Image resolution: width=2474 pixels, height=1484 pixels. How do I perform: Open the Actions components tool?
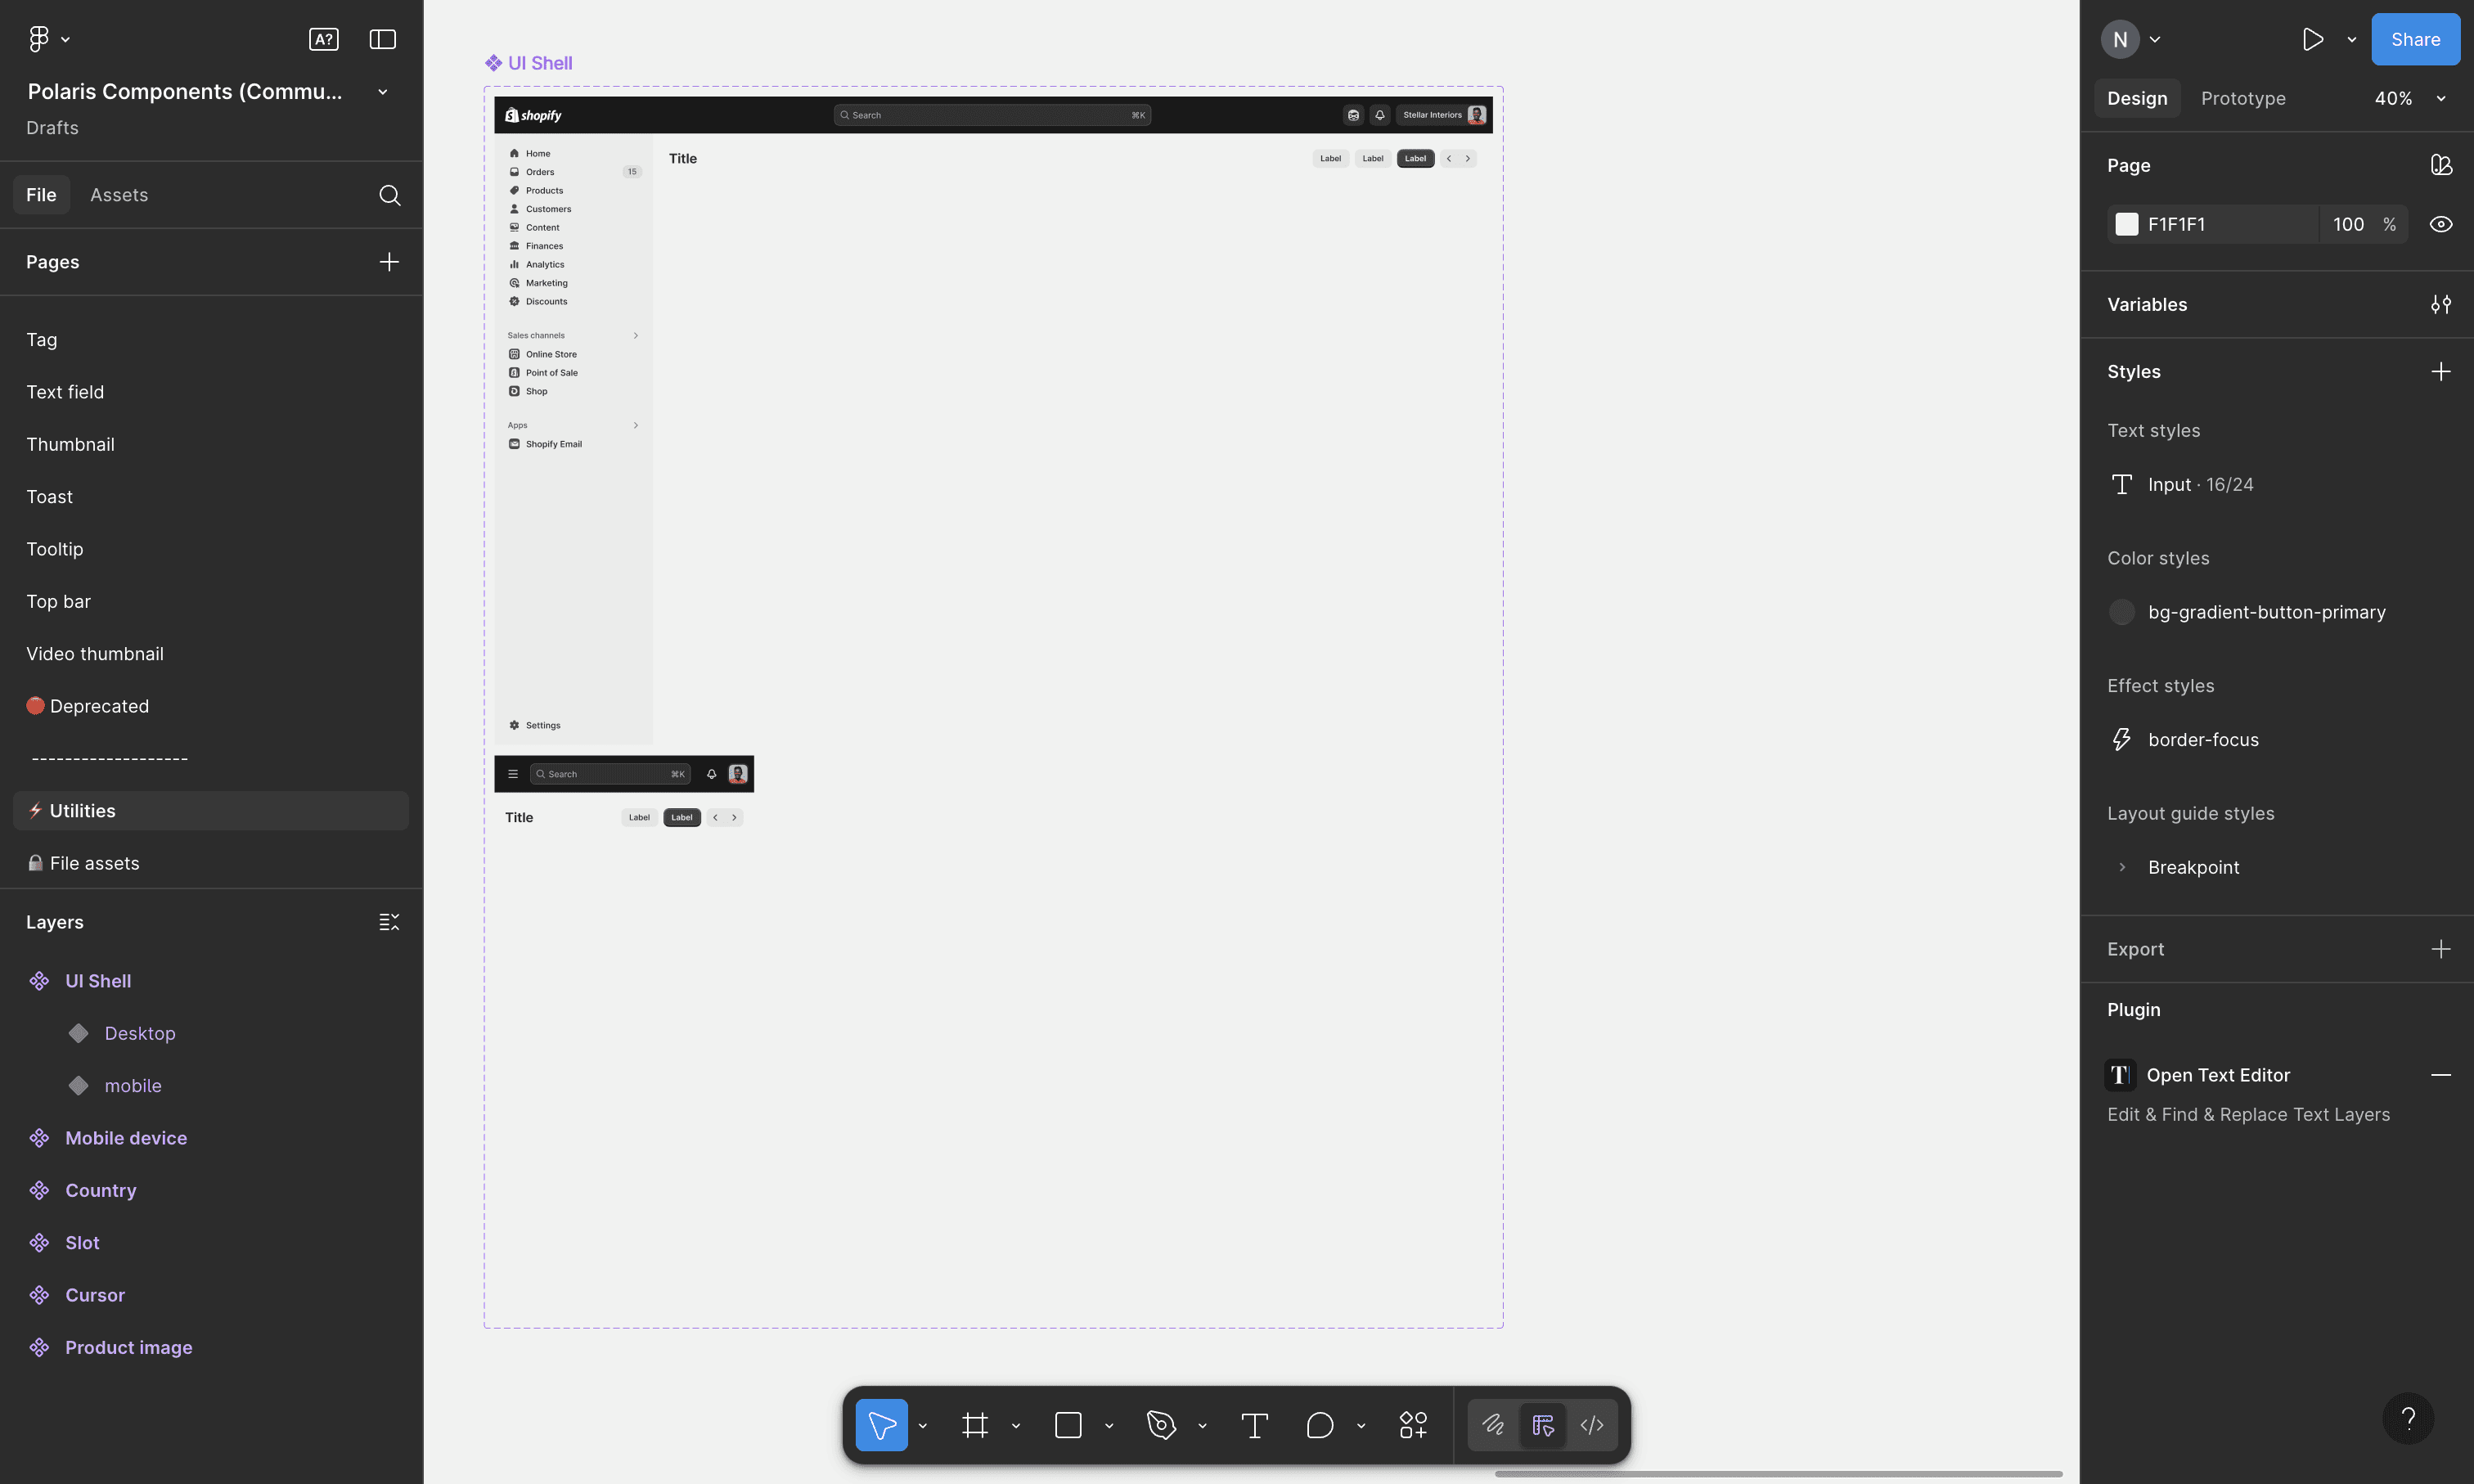pyautogui.click(x=1413, y=1425)
